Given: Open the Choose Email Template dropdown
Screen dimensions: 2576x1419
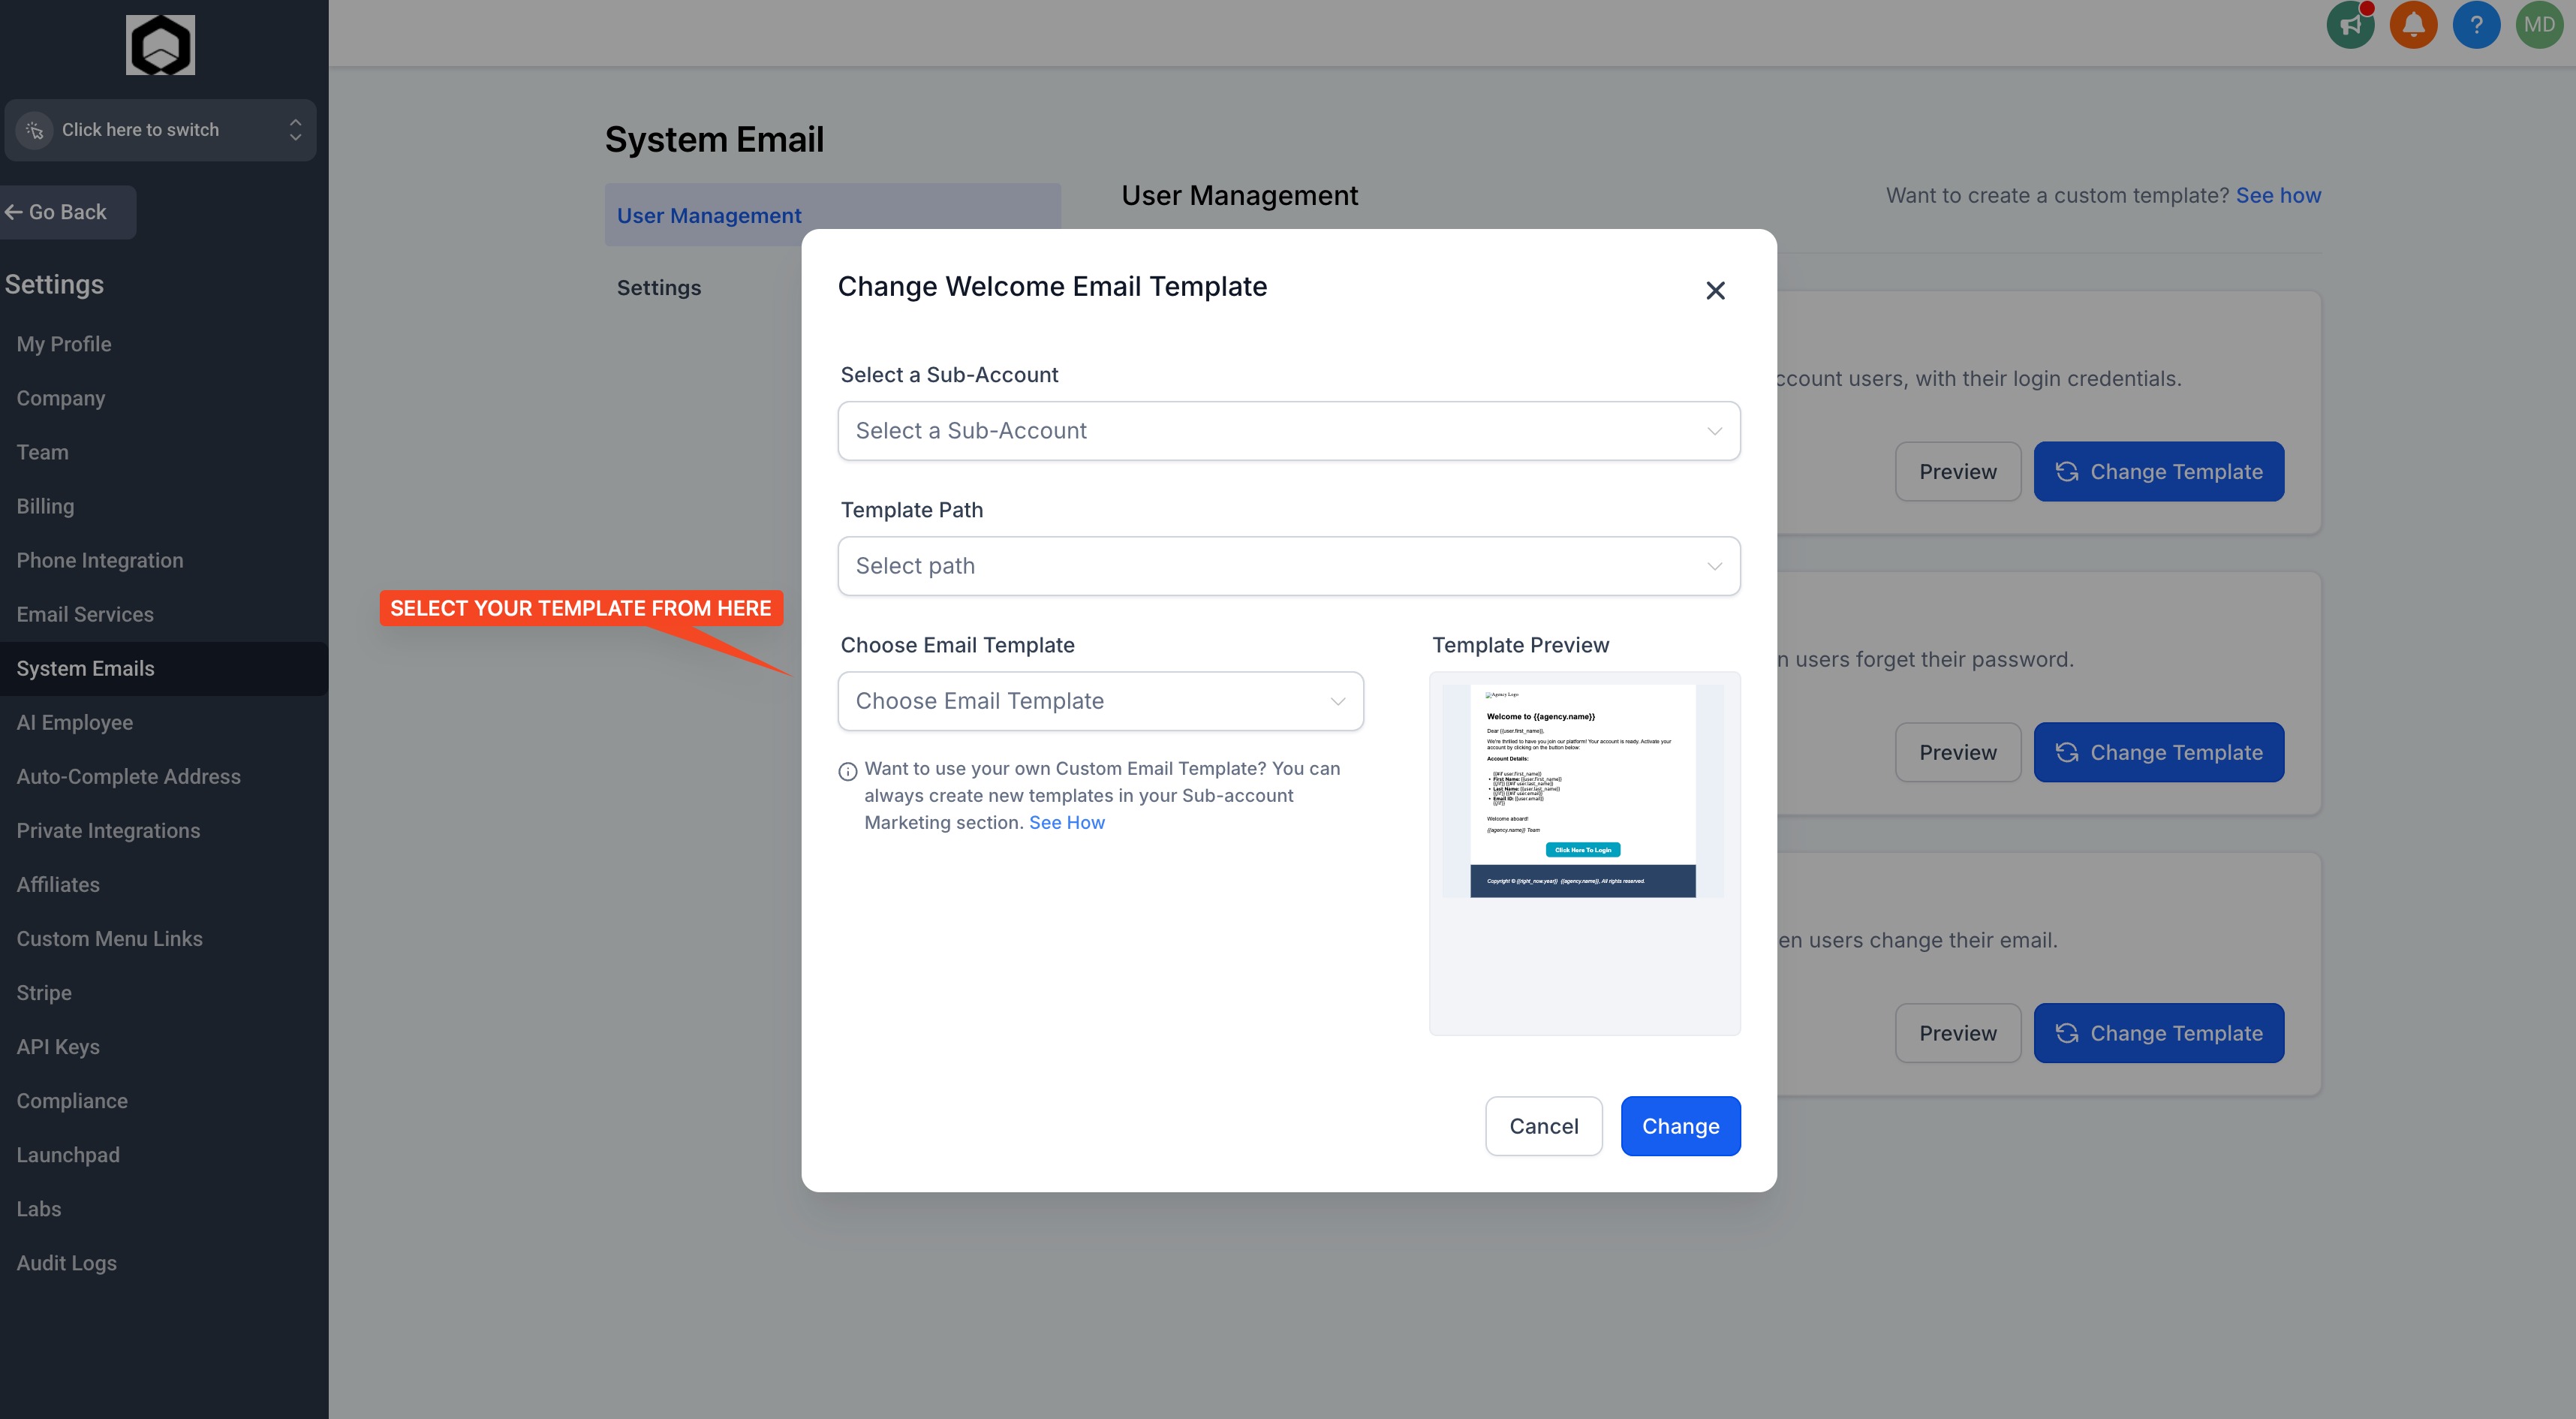Looking at the screenshot, I should [1100, 701].
